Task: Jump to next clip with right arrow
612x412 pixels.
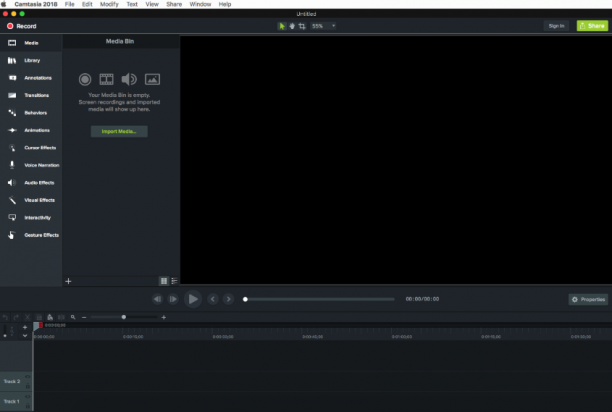Action: (x=229, y=299)
